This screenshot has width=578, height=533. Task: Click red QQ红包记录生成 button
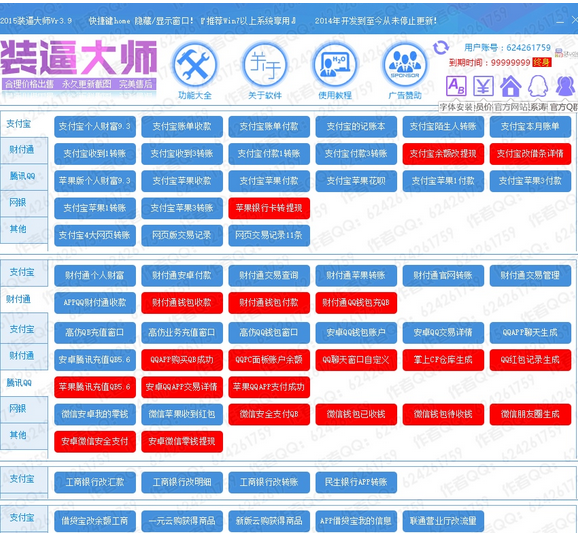[530, 360]
